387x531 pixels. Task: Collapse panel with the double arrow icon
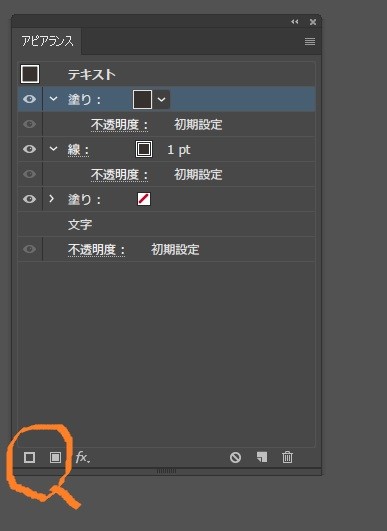pyautogui.click(x=295, y=22)
